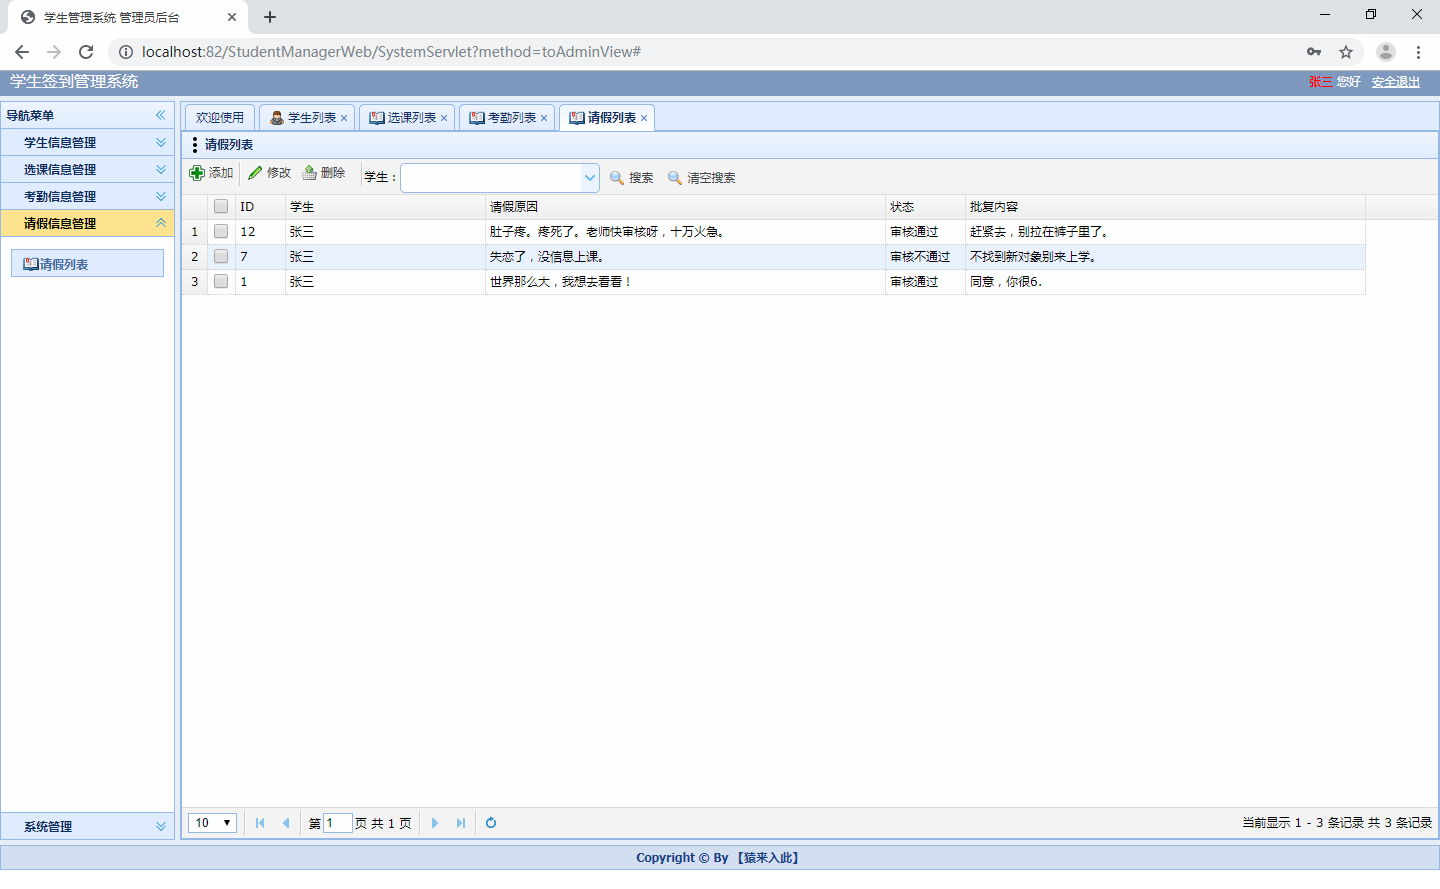Screen dimensions: 1440x889
Task: Reload the browser page
Action: (86, 52)
